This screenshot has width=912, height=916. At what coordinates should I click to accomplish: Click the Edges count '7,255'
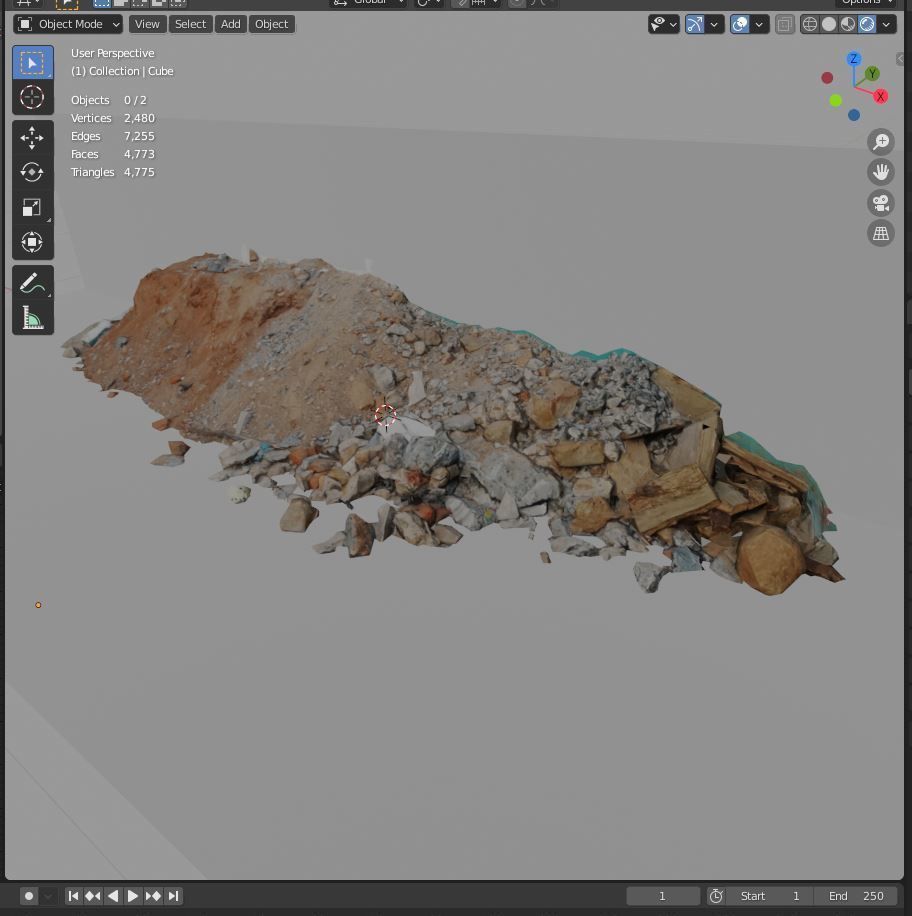click(x=139, y=136)
